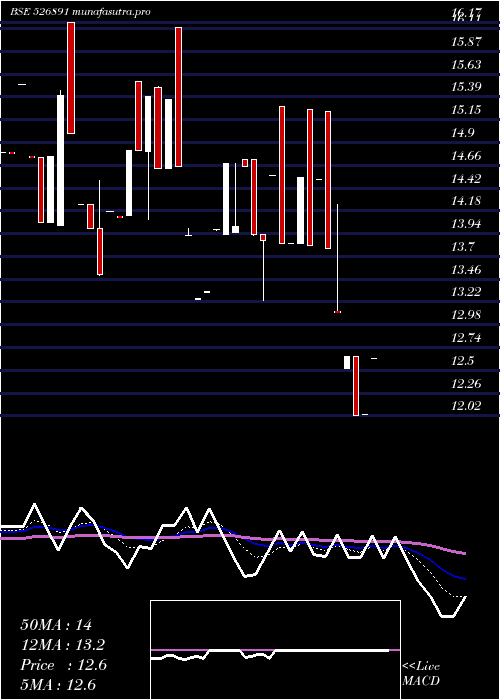Select the 12.98 price axis label
This screenshot has height=700, width=500.
(x=466, y=315)
